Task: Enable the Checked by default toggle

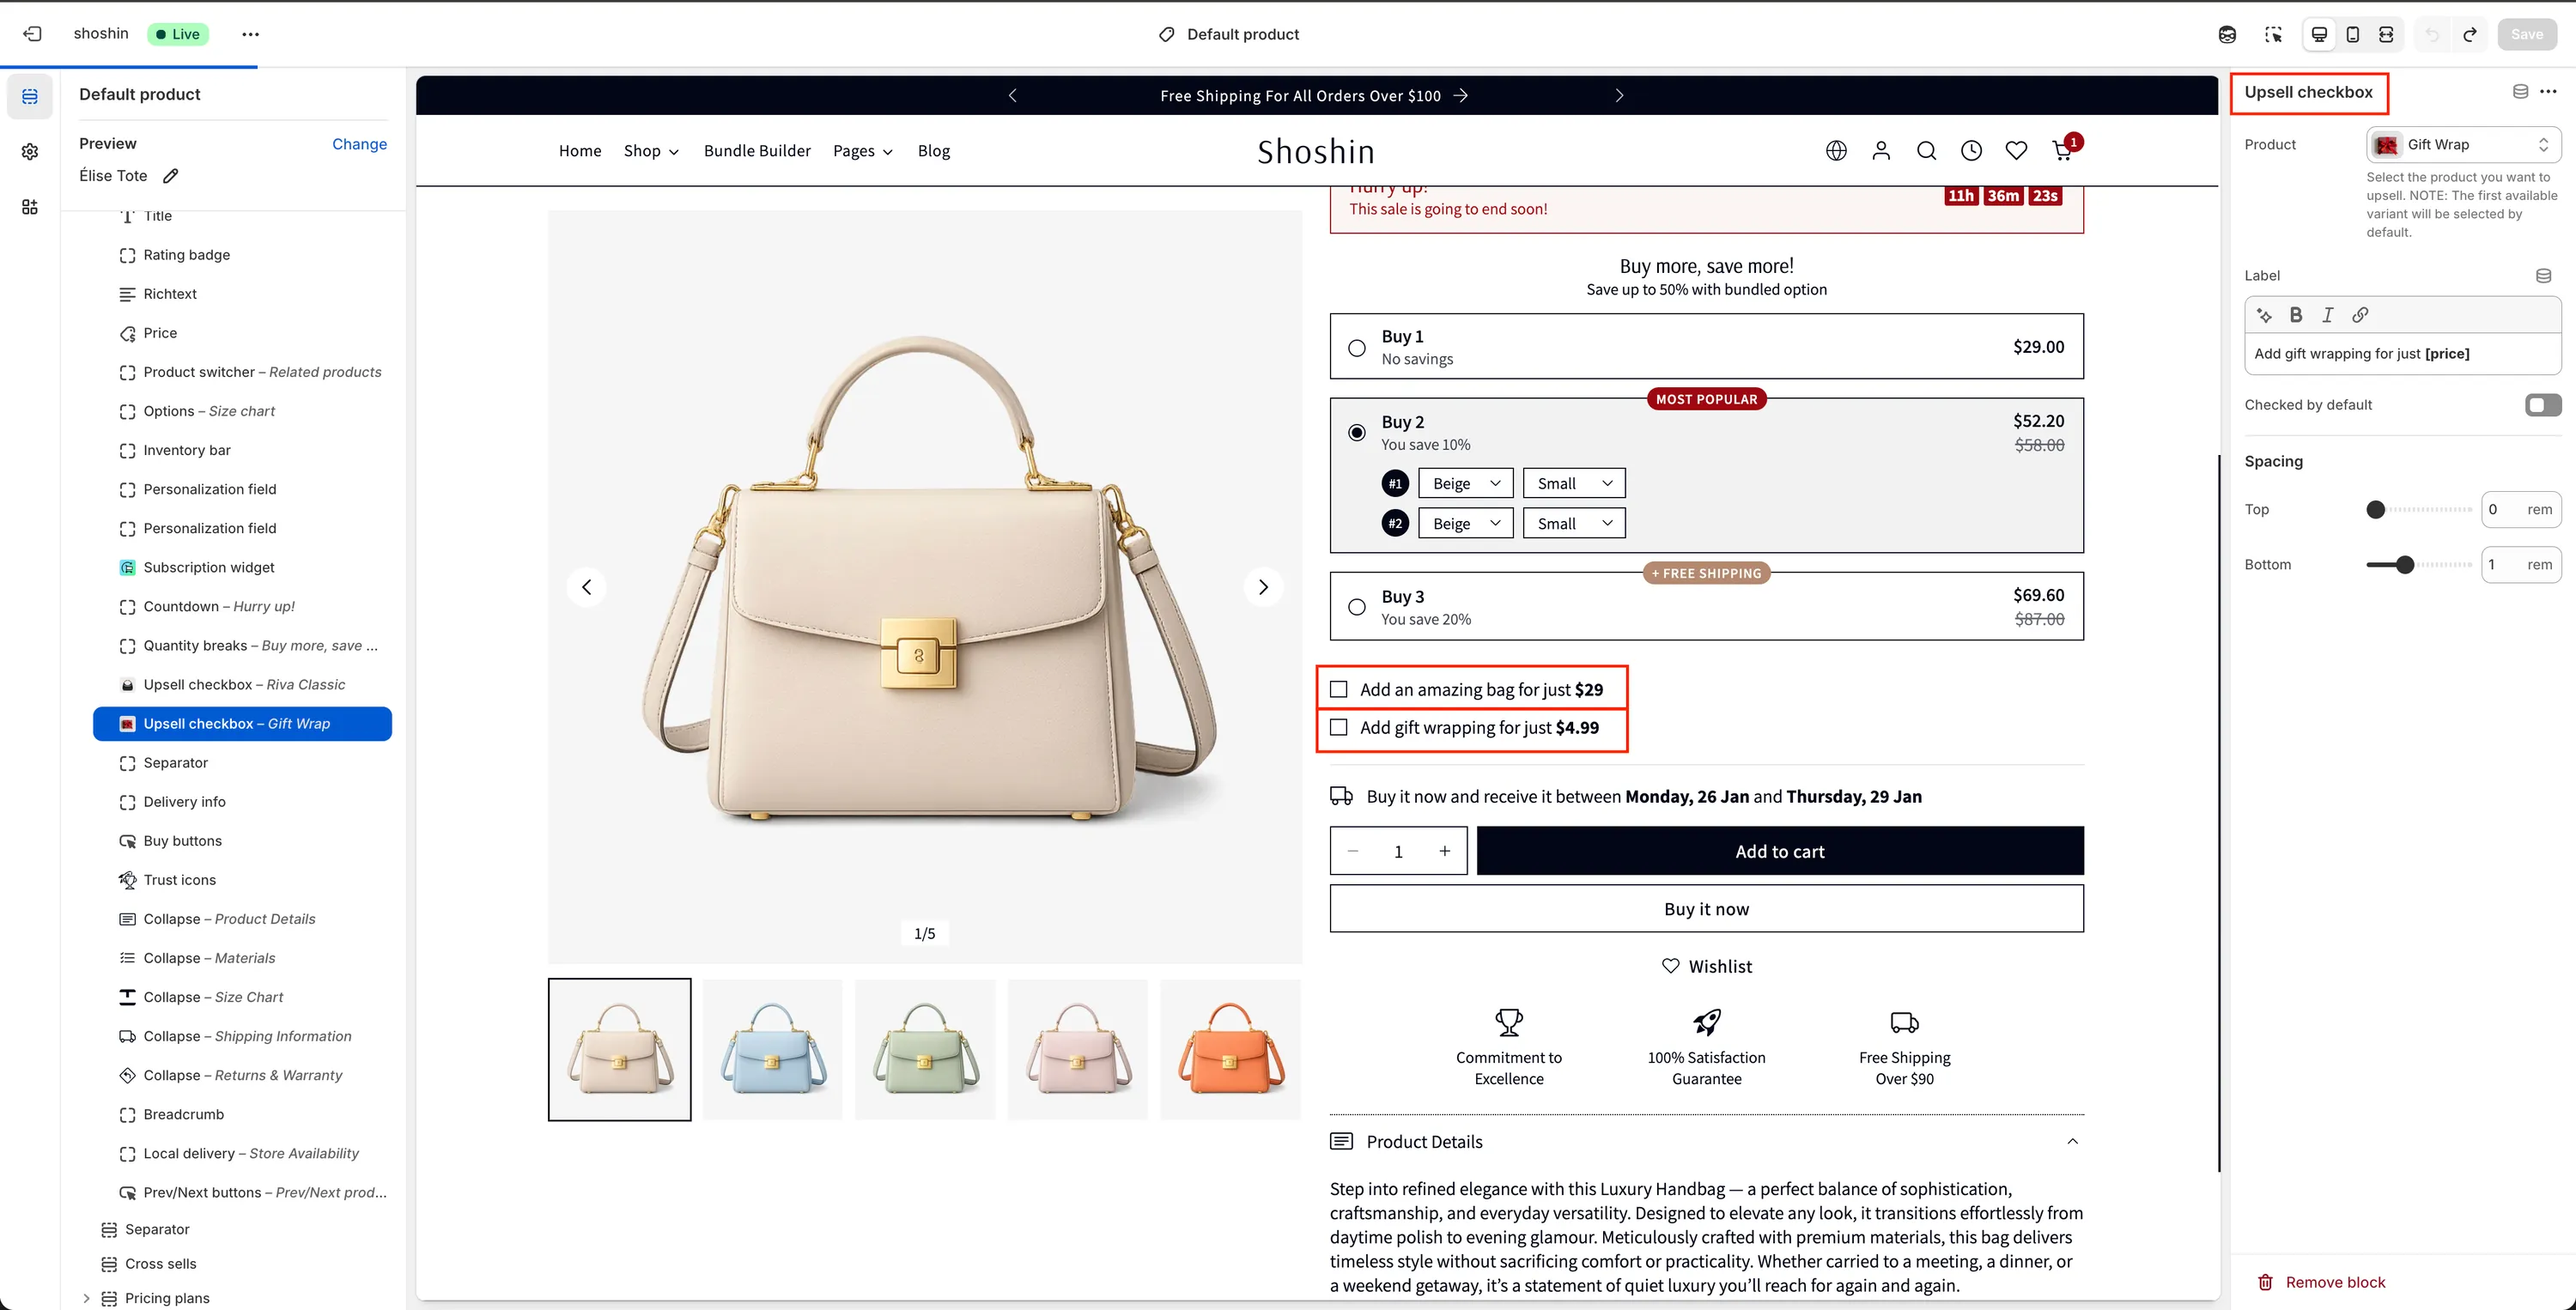Action: tap(2541, 405)
